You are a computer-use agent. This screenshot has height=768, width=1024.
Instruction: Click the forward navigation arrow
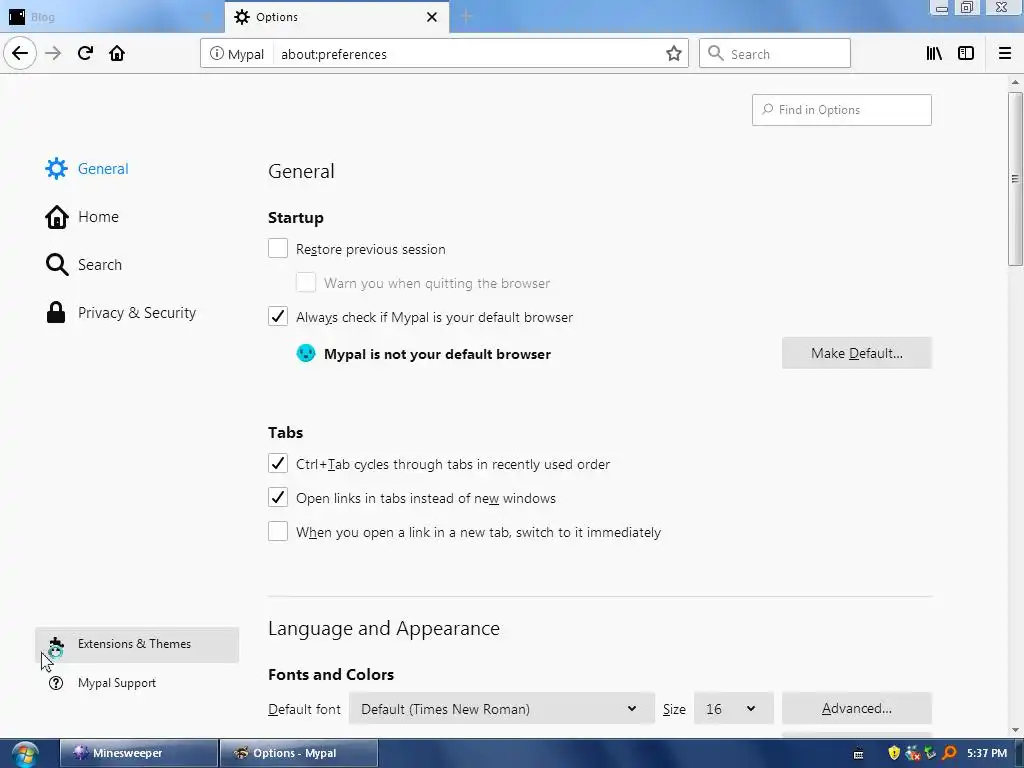[53, 54]
